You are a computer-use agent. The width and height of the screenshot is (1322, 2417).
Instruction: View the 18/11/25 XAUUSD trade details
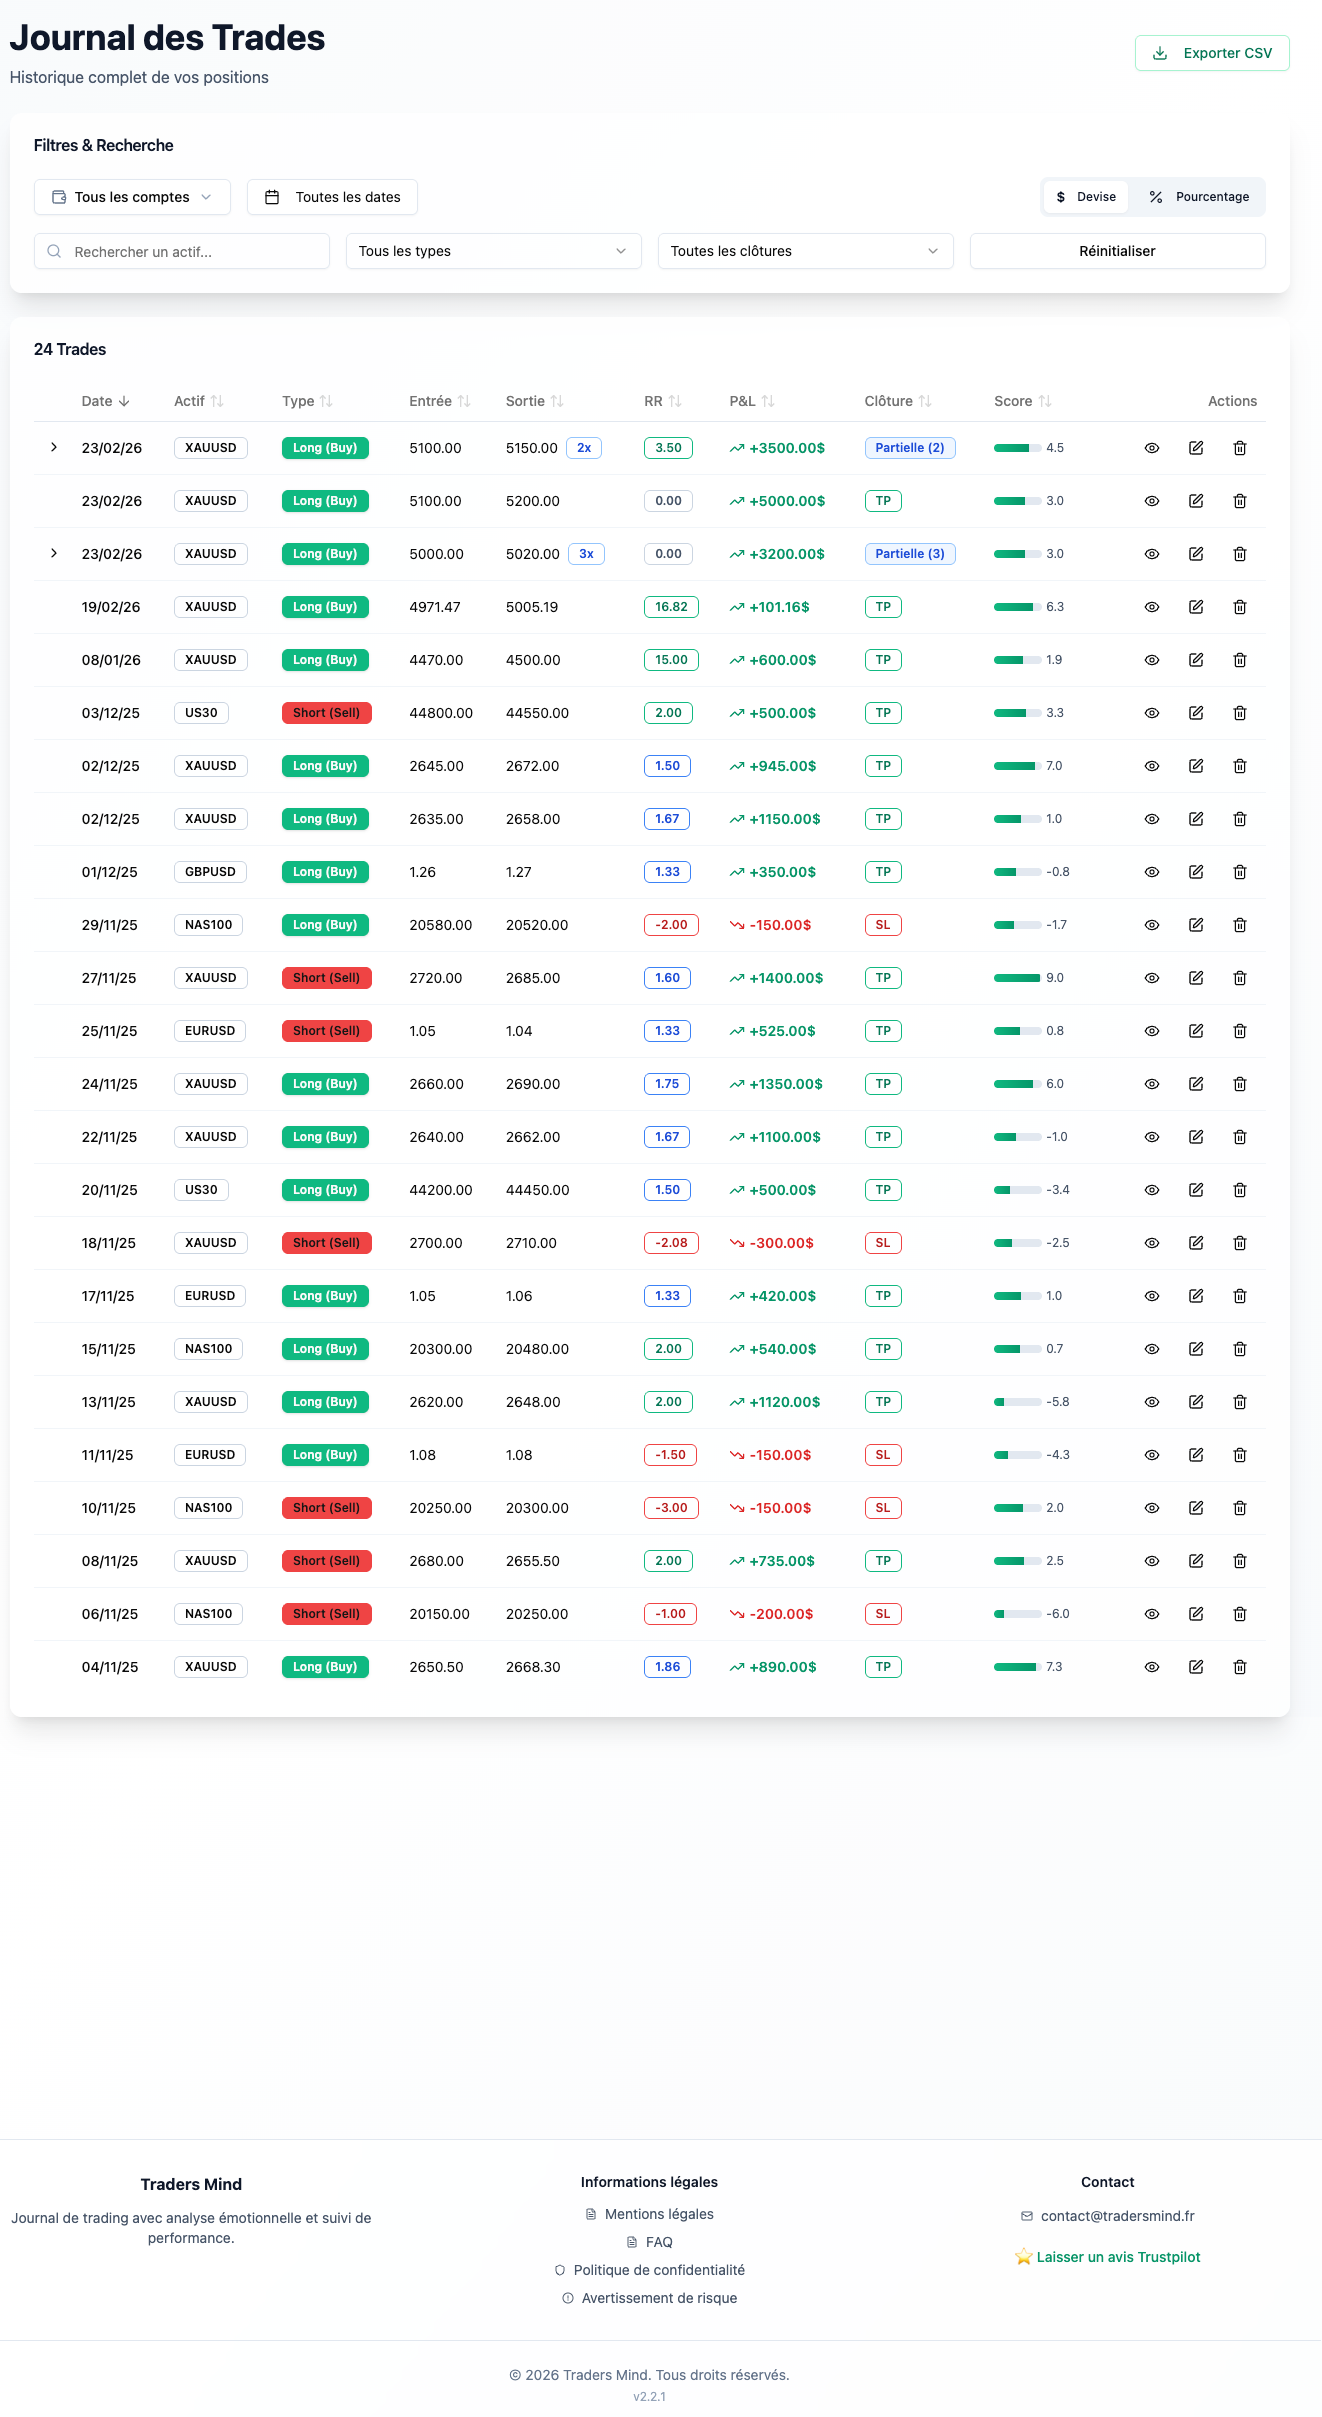click(x=1151, y=1243)
